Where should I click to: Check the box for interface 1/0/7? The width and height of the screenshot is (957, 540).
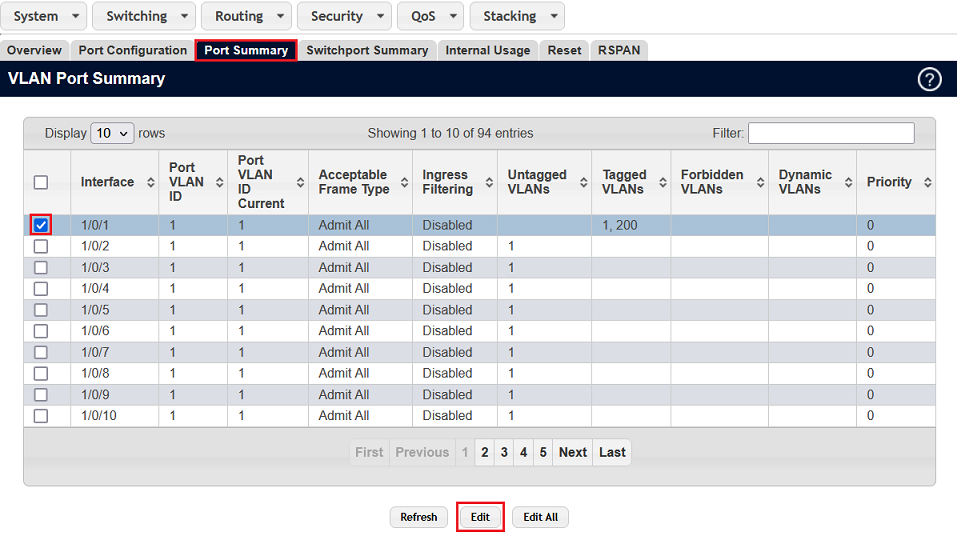[x=41, y=352]
